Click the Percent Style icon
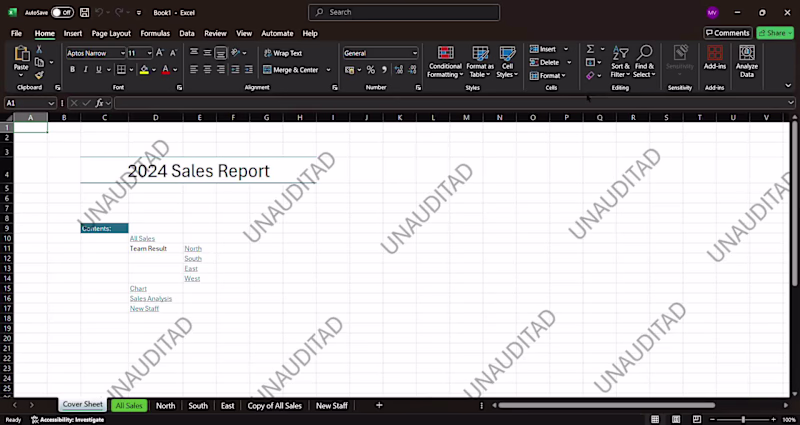Image resolution: width=800 pixels, height=425 pixels. click(x=371, y=69)
